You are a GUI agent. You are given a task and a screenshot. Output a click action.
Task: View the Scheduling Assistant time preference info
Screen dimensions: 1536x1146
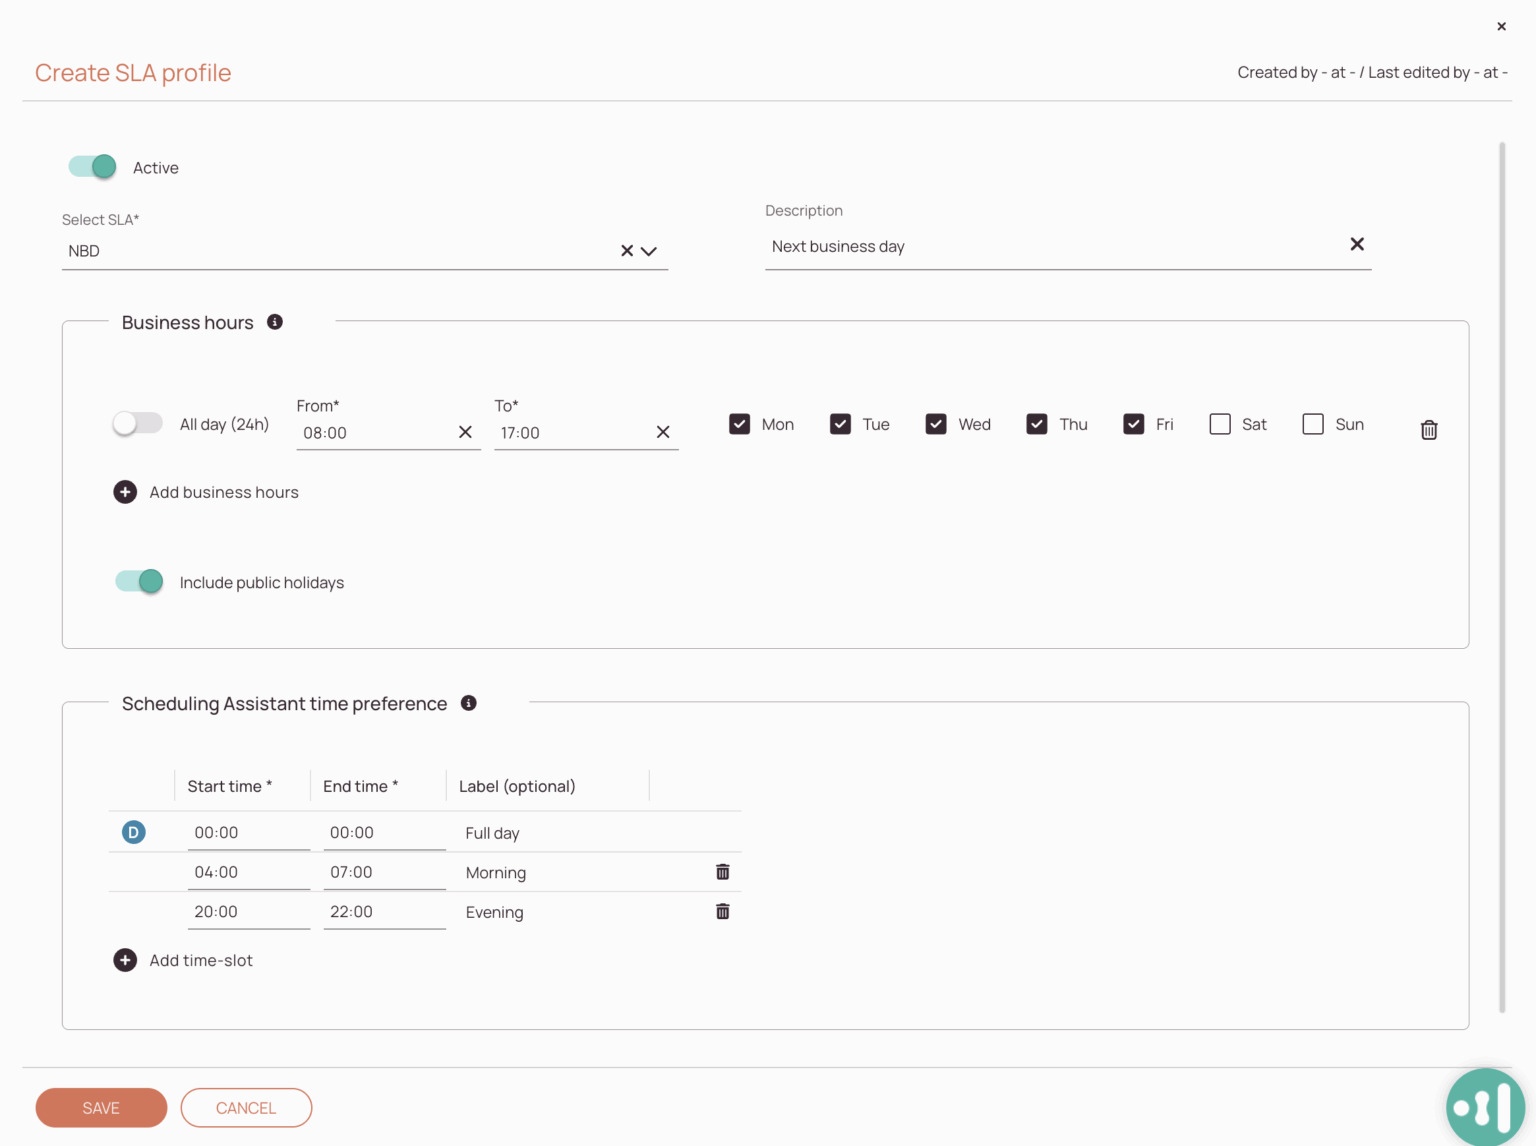coord(468,703)
